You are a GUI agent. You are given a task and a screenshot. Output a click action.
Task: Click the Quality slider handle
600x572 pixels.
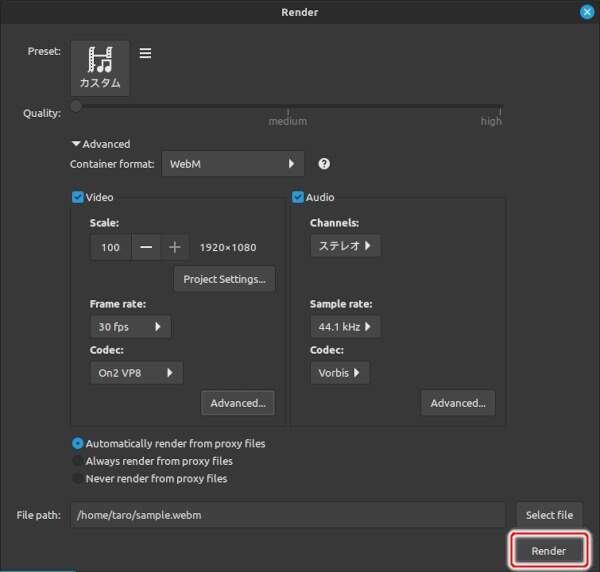pos(76,106)
